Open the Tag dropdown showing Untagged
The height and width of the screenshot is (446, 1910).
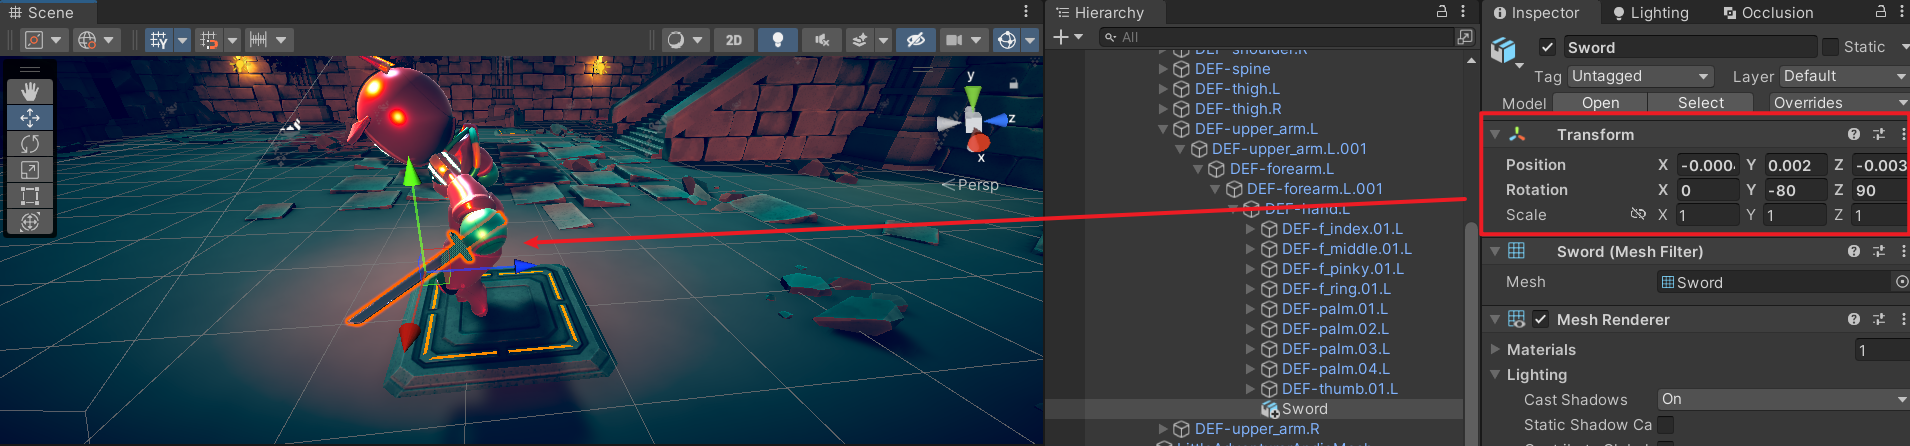tap(1639, 76)
